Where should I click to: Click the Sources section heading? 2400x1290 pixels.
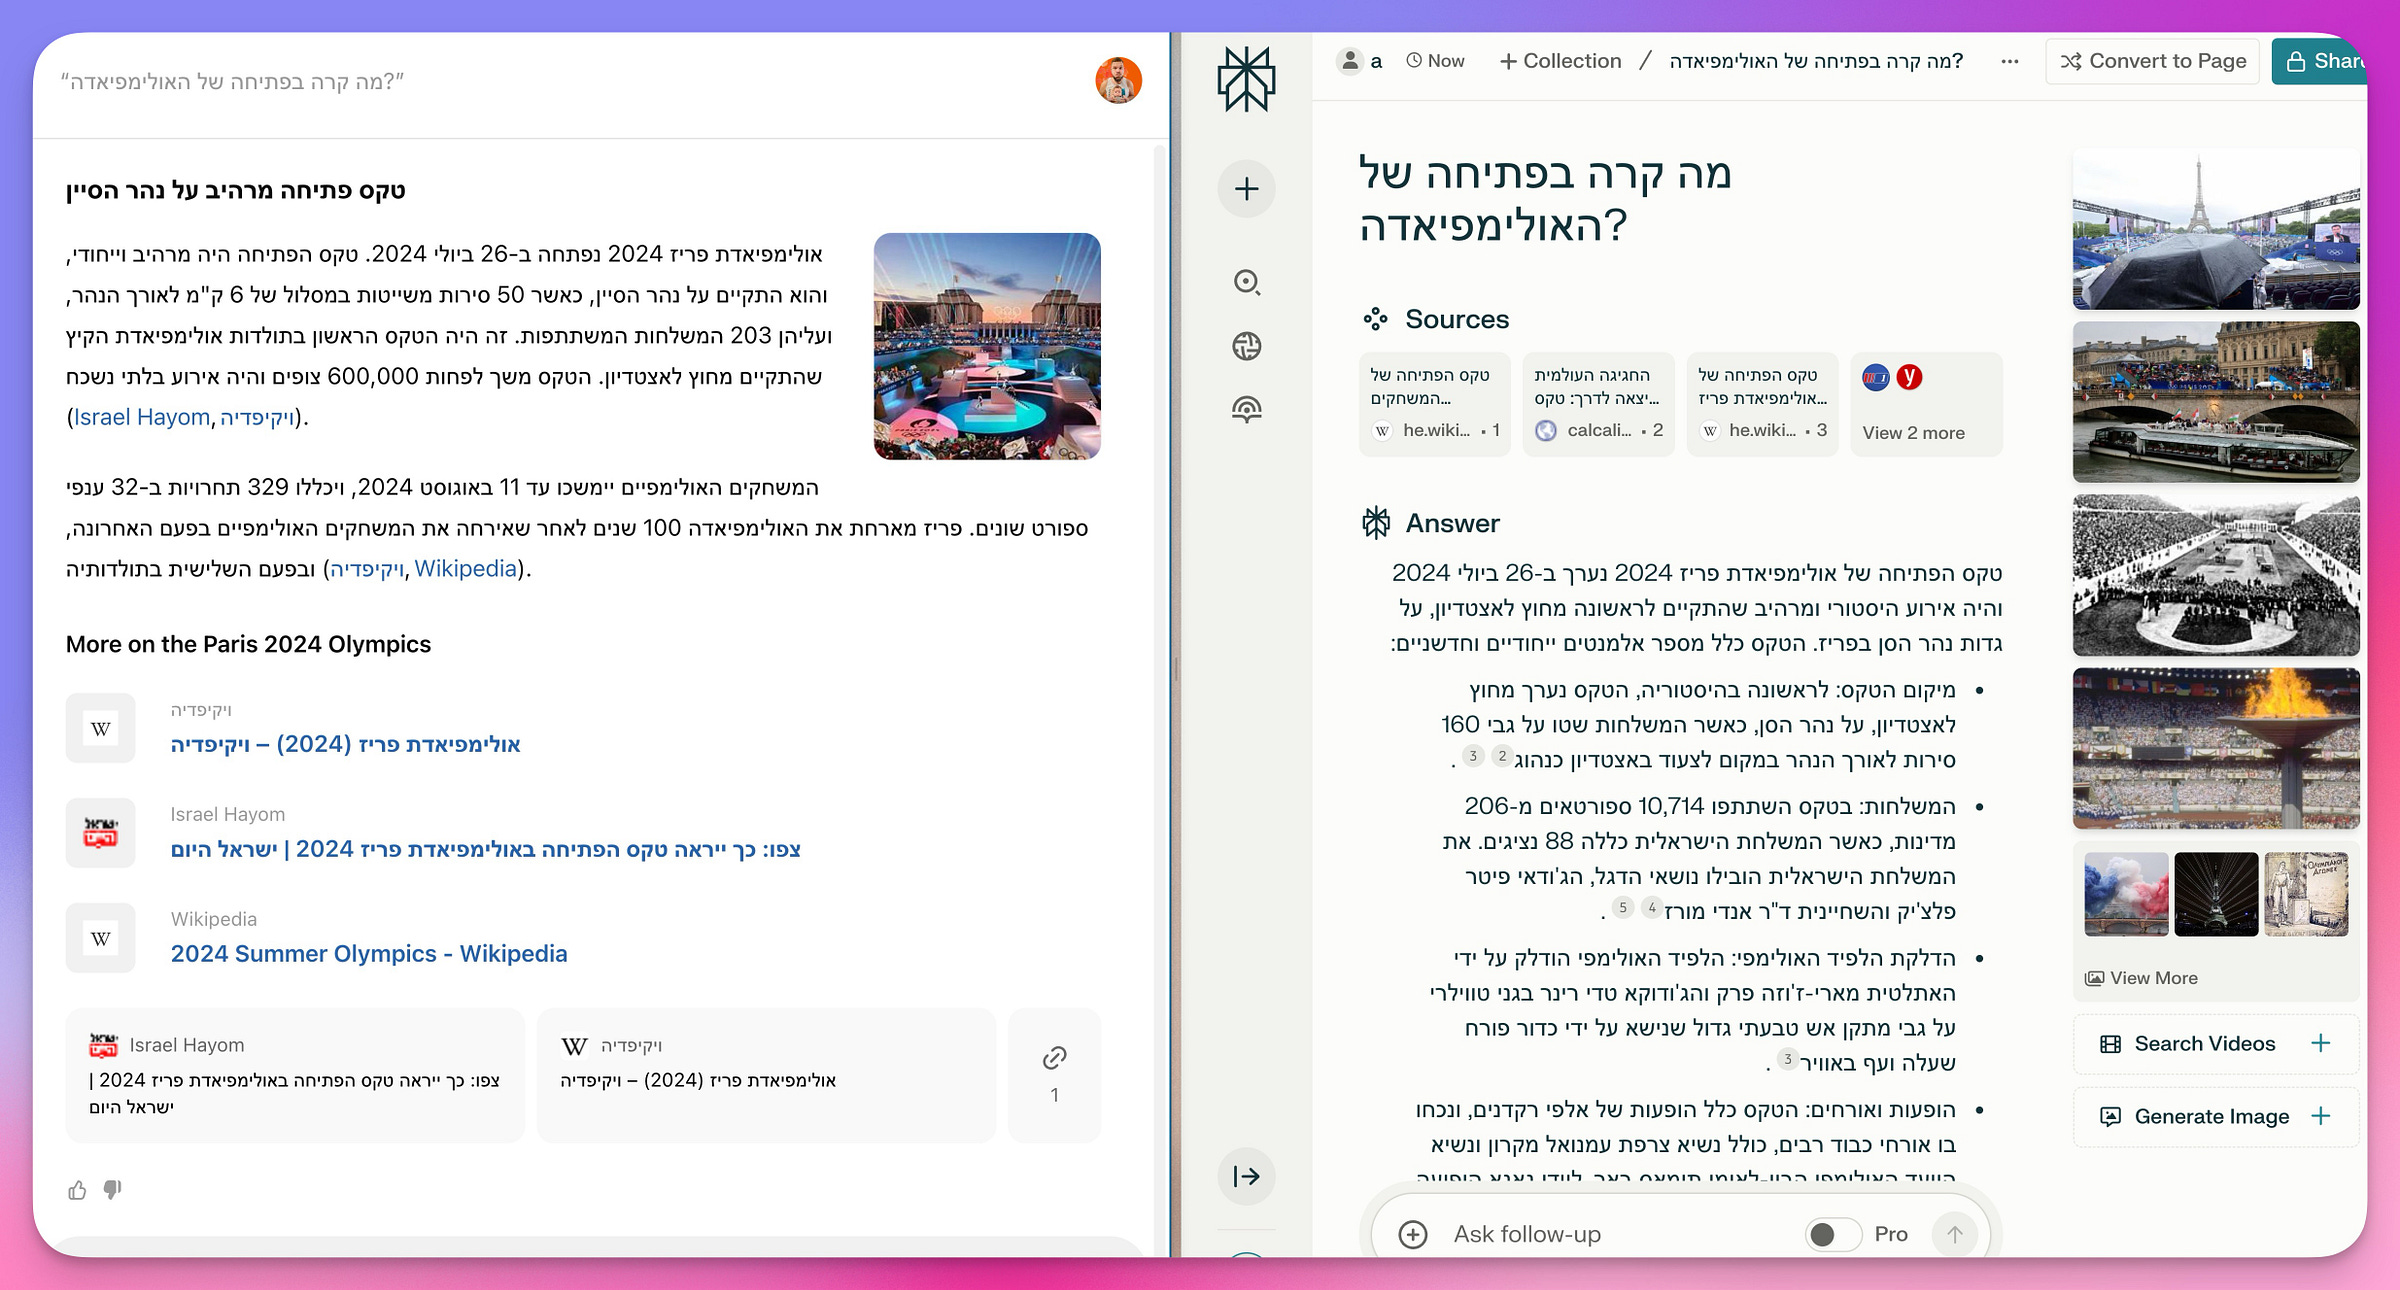click(1457, 319)
